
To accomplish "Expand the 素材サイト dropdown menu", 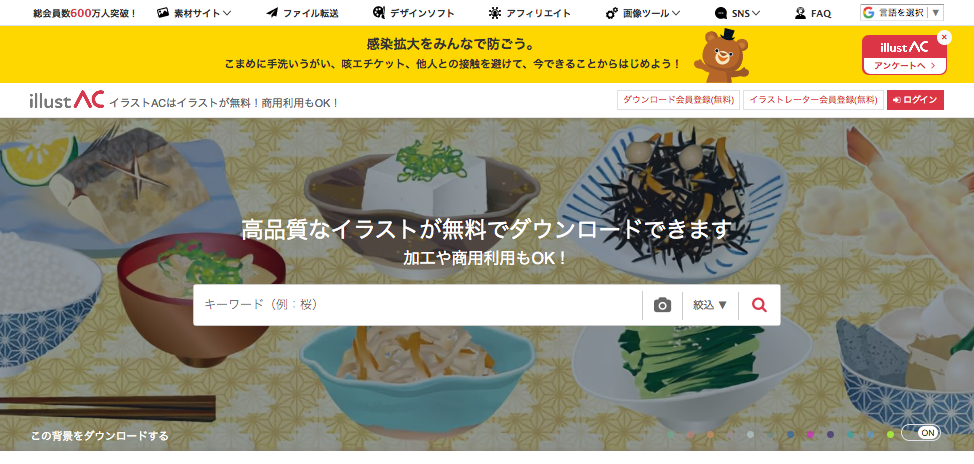I will (x=194, y=13).
